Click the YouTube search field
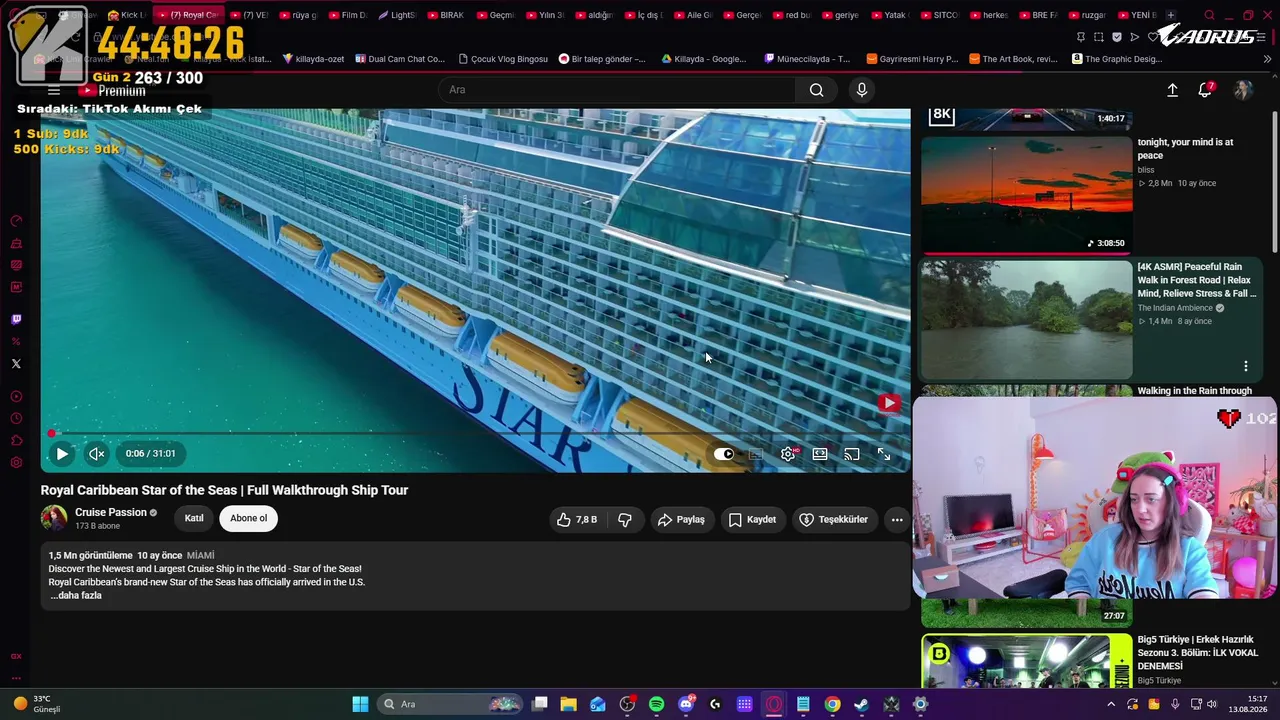The height and width of the screenshot is (720, 1280). tap(617, 90)
